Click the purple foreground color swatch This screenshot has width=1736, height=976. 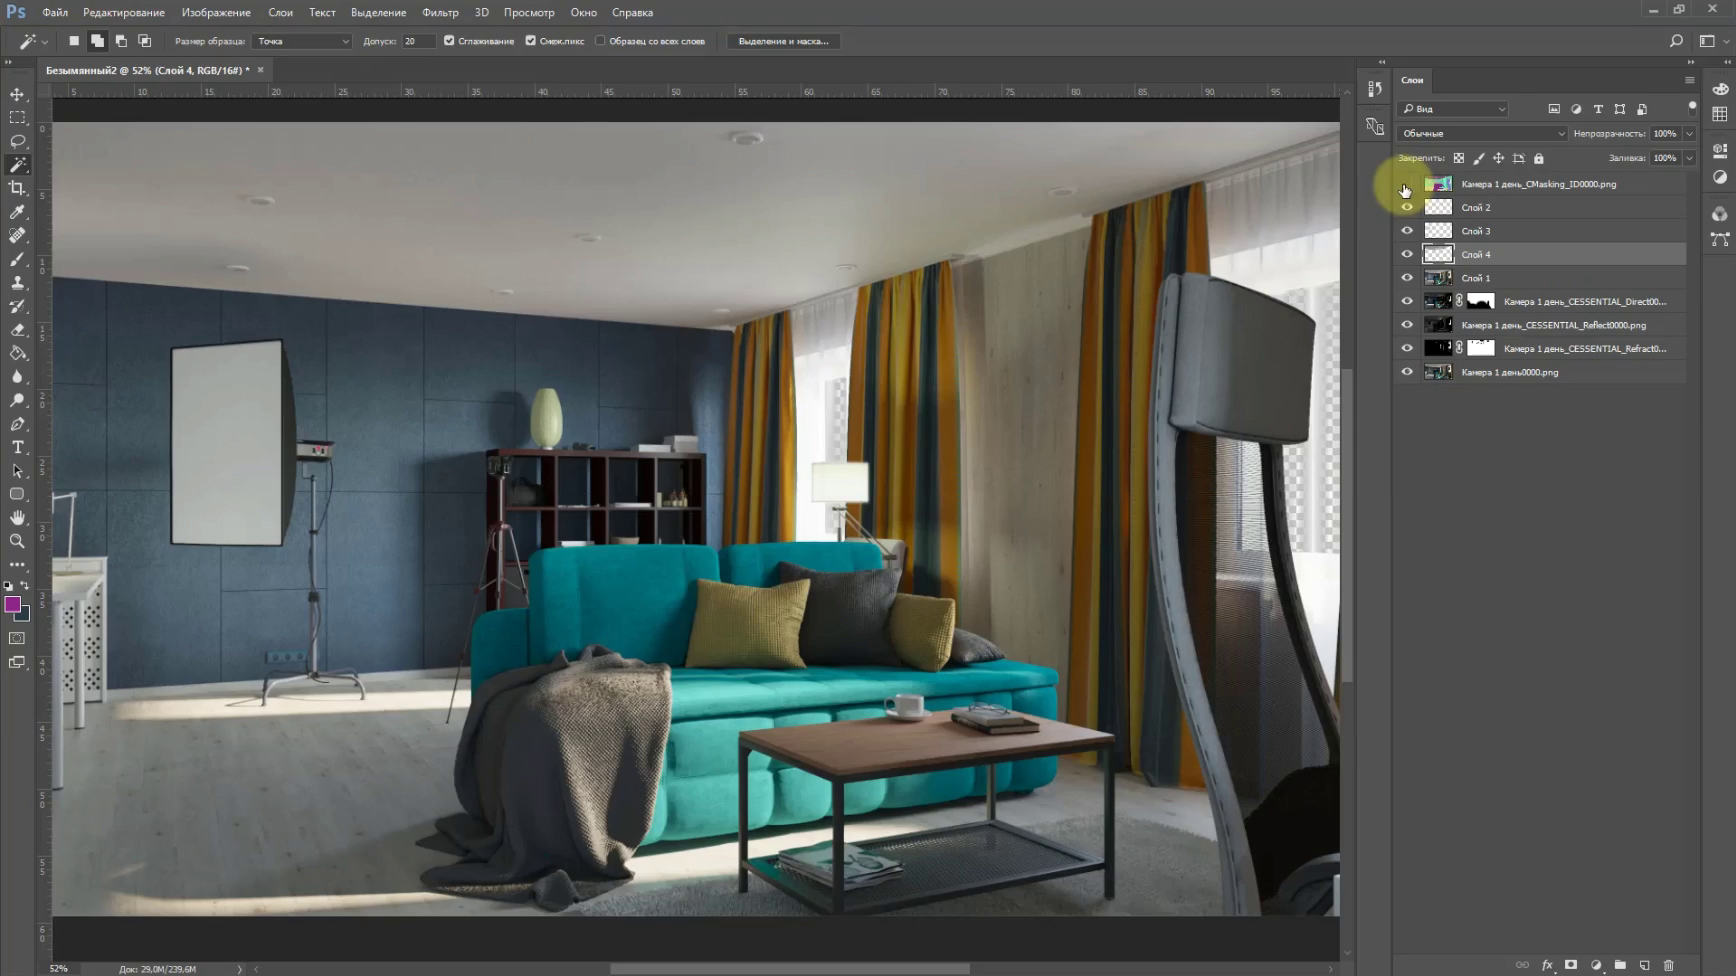[12, 604]
